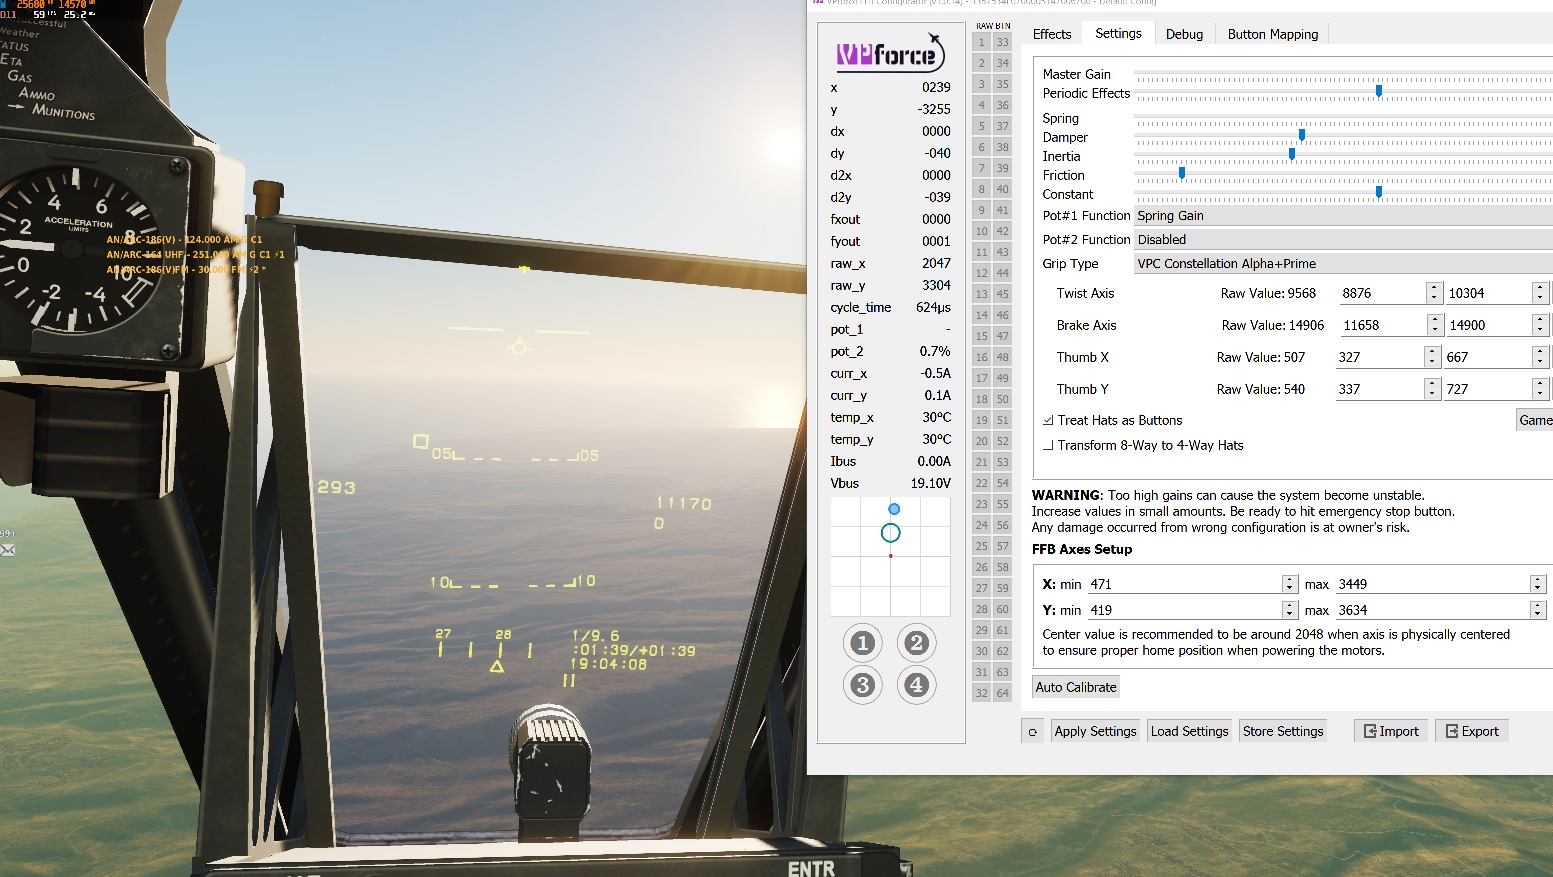Click the cycle_time value 624µs
Image resolution: width=1553 pixels, height=877 pixels.
[x=933, y=308]
